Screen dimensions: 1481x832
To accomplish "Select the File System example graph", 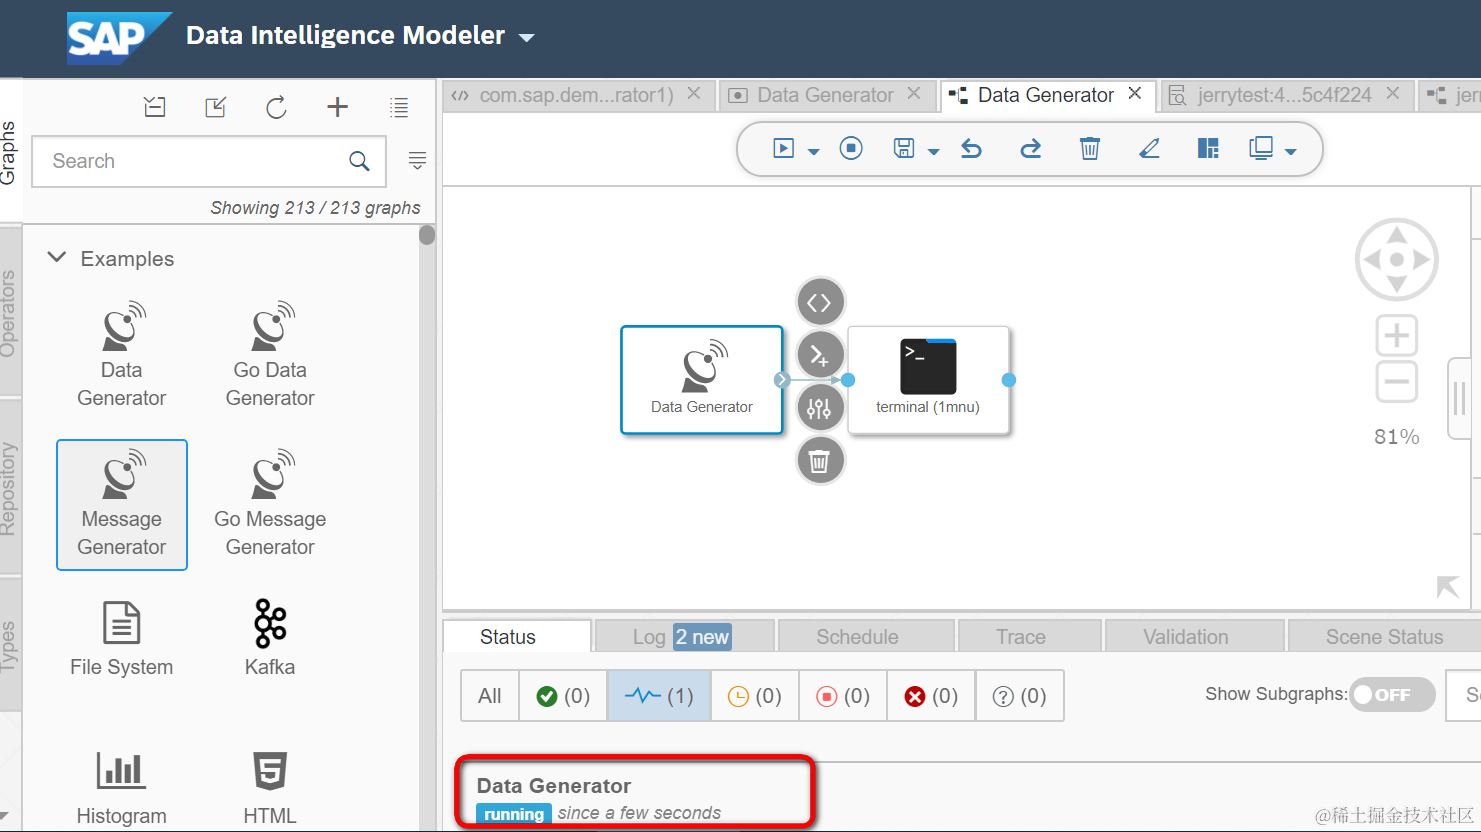I will click(122, 640).
